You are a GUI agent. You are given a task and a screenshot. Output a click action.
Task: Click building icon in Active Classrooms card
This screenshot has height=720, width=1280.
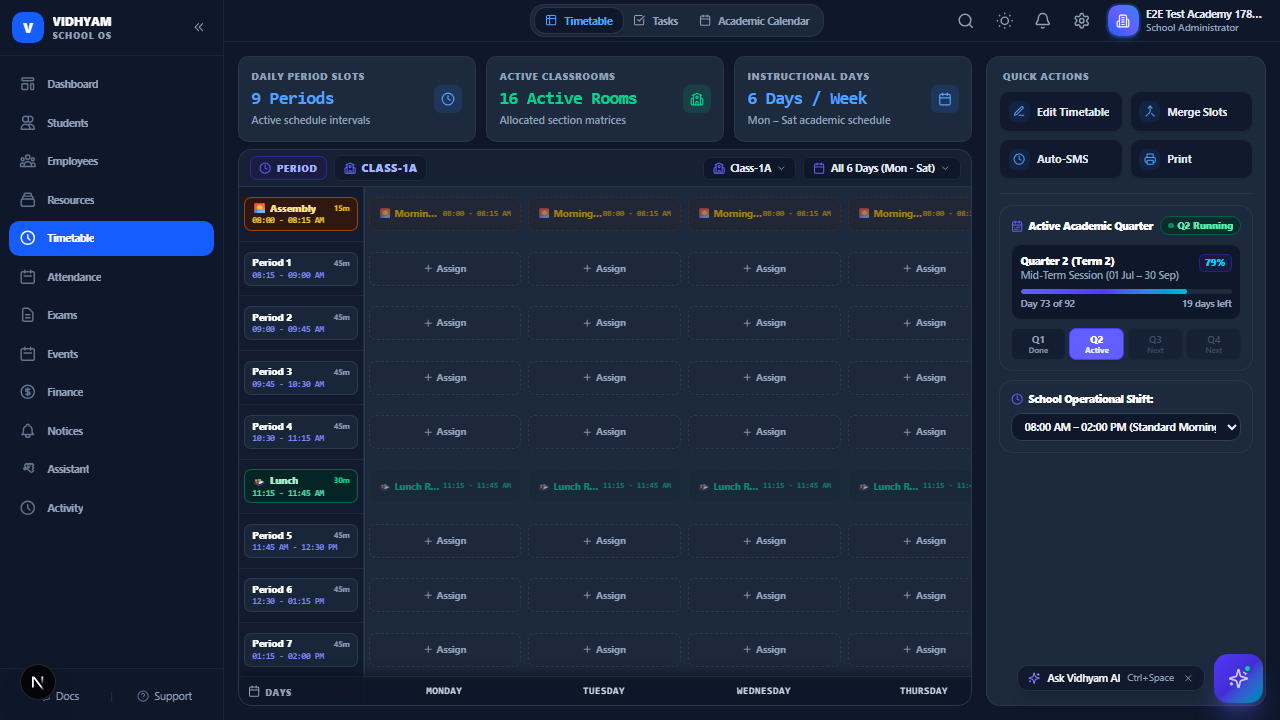[x=696, y=99]
